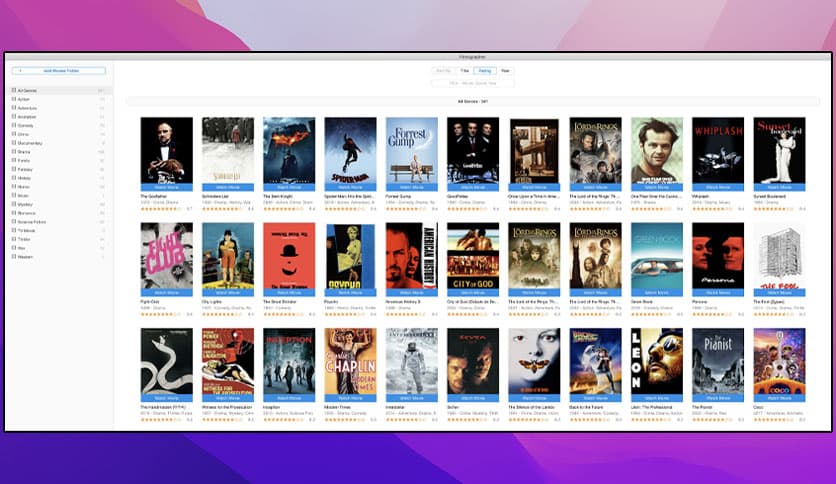Sort the library by Year
Screen dimensions: 836x484
pos(505,70)
